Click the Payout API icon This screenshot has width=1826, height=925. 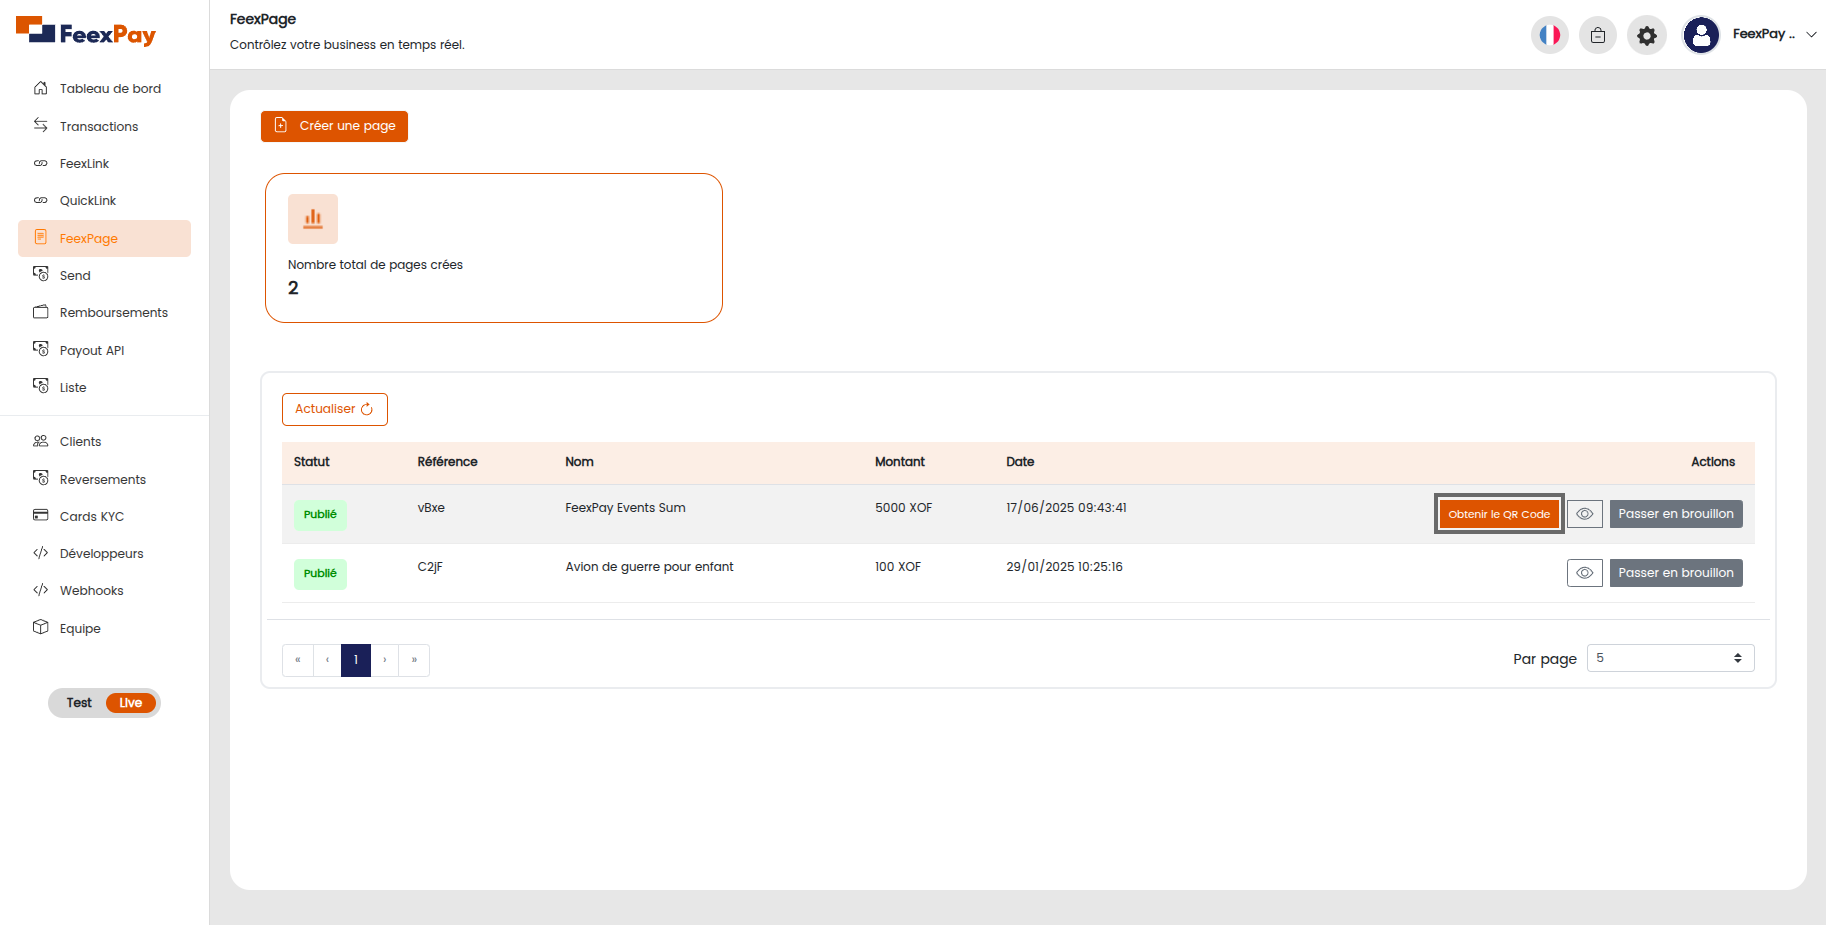(41, 349)
